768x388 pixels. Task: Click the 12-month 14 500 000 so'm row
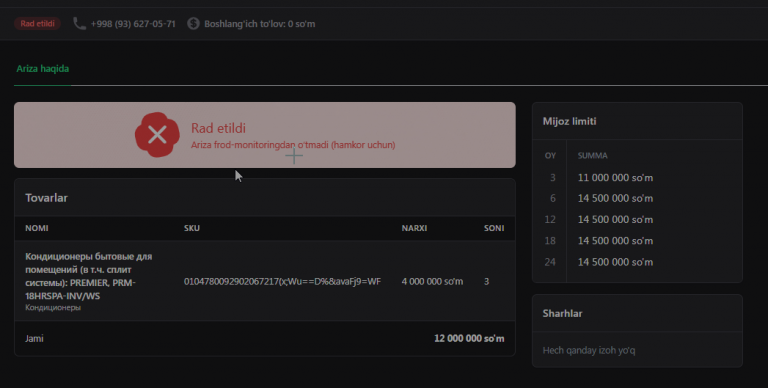click(x=615, y=219)
